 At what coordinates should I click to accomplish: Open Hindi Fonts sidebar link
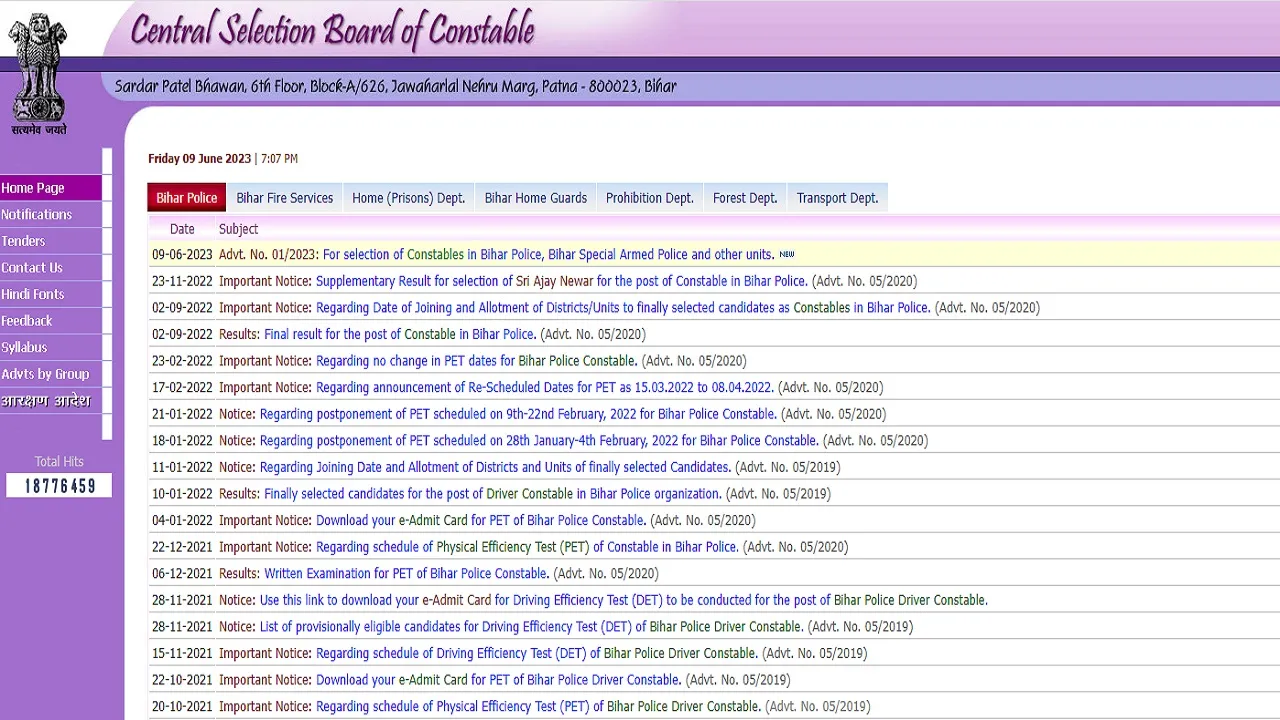point(50,294)
